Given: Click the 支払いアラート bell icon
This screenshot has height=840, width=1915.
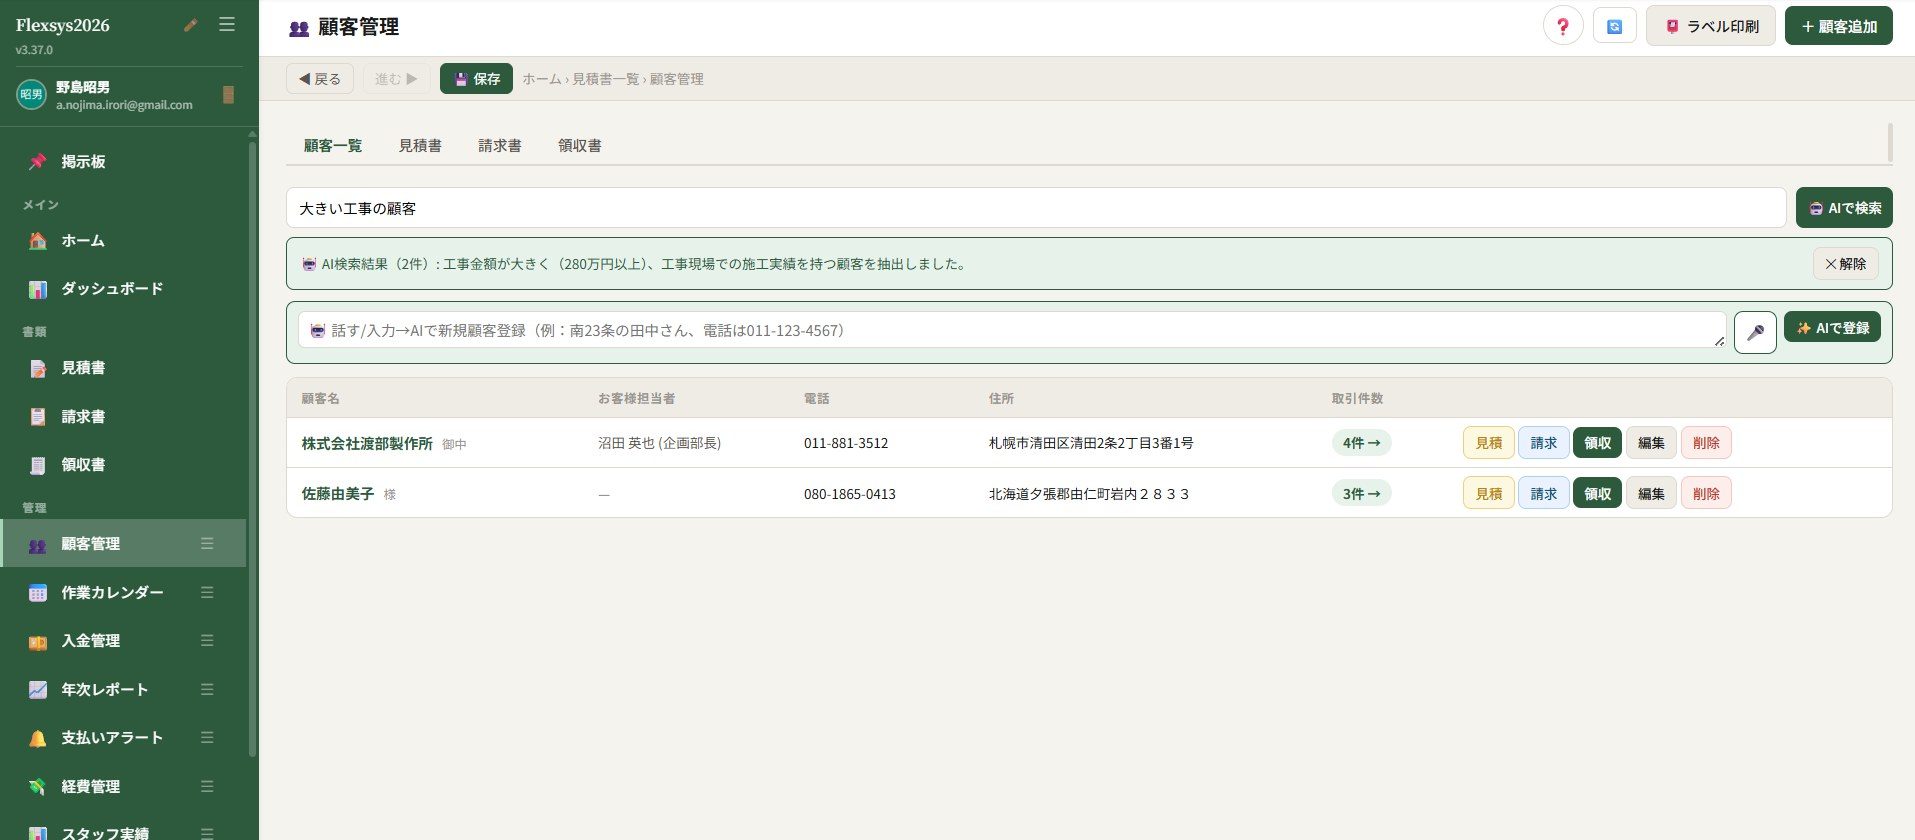Looking at the screenshot, I should click(38, 738).
